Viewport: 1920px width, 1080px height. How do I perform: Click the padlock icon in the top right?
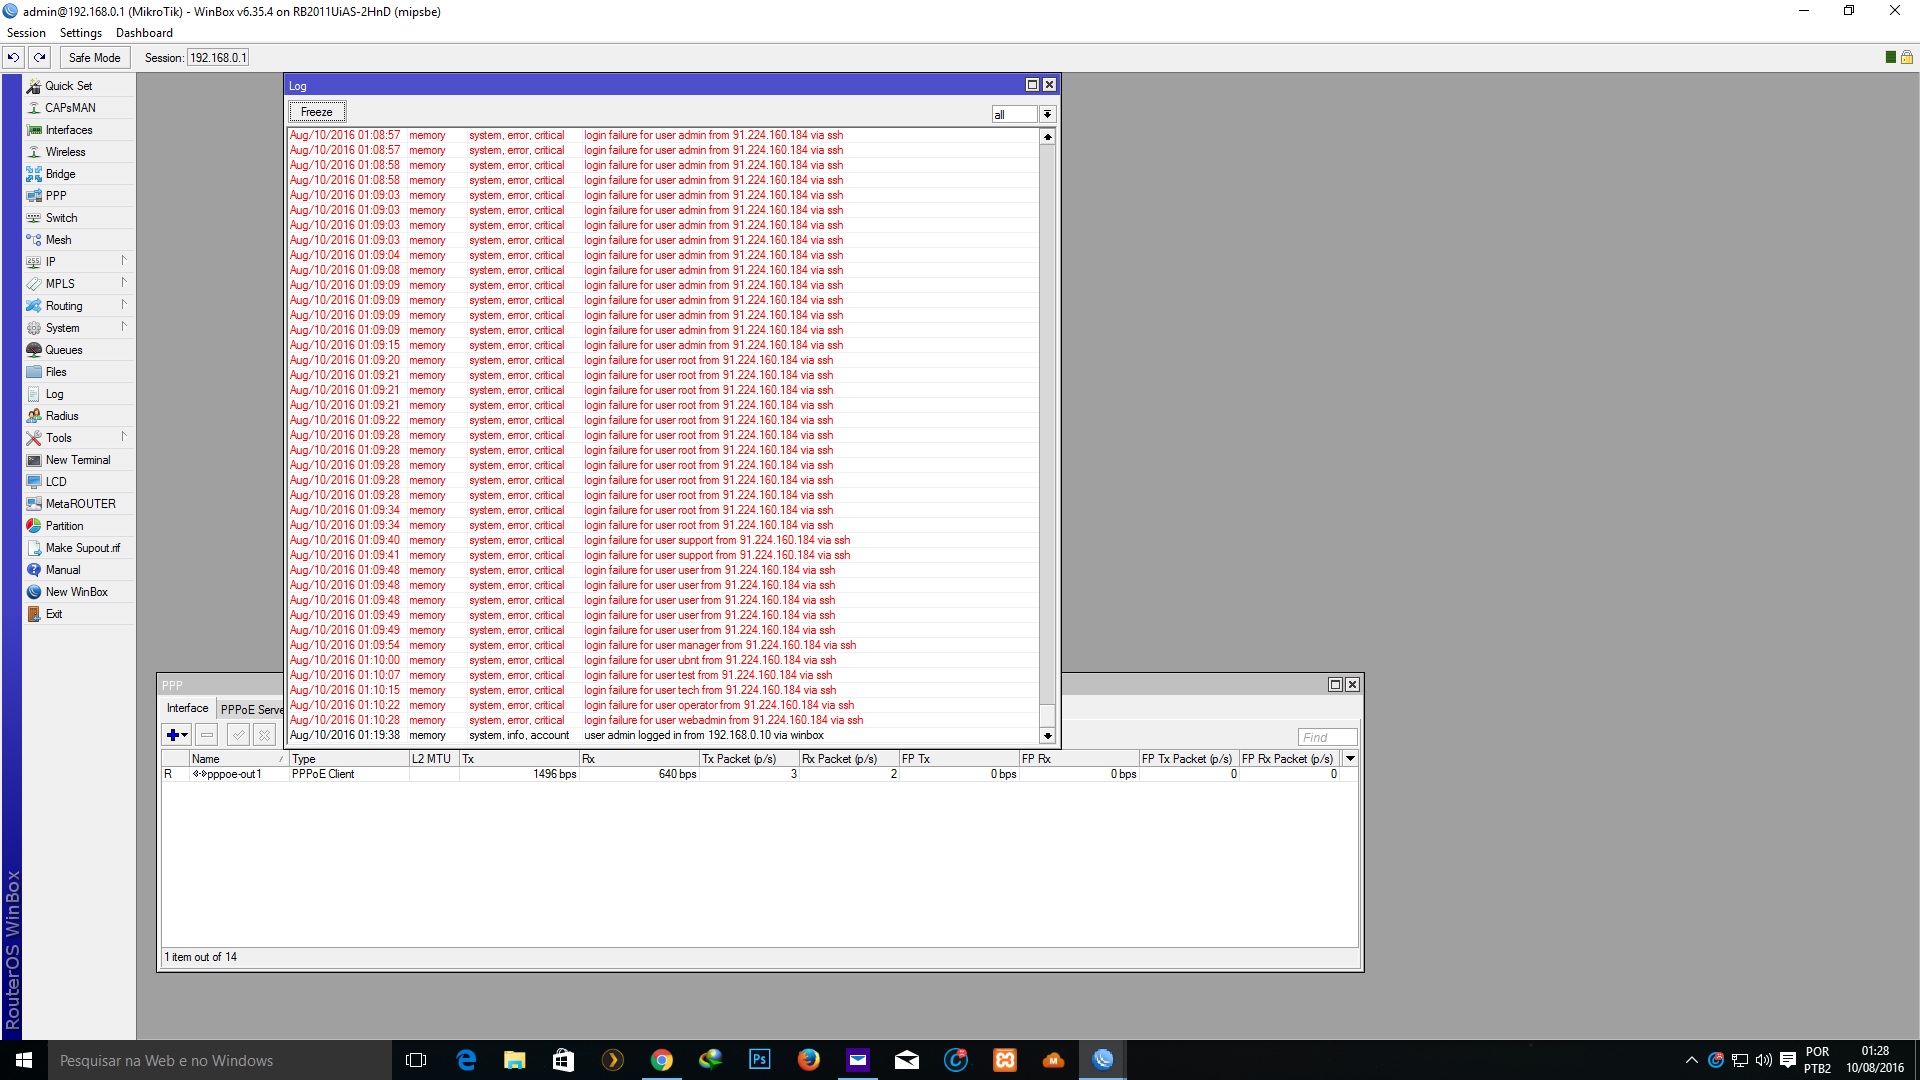(x=1907, y=58)
